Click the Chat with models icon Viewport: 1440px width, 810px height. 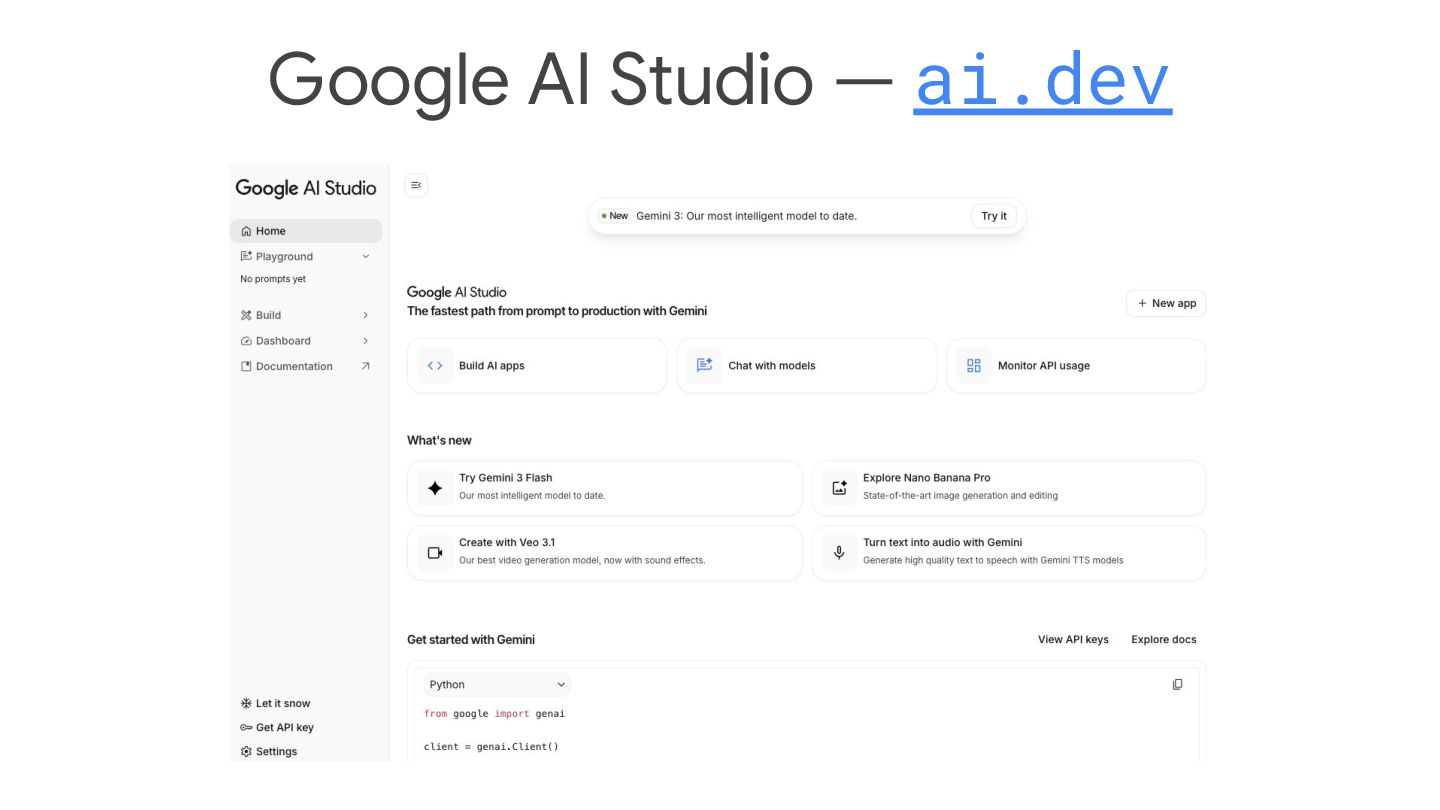704,366
